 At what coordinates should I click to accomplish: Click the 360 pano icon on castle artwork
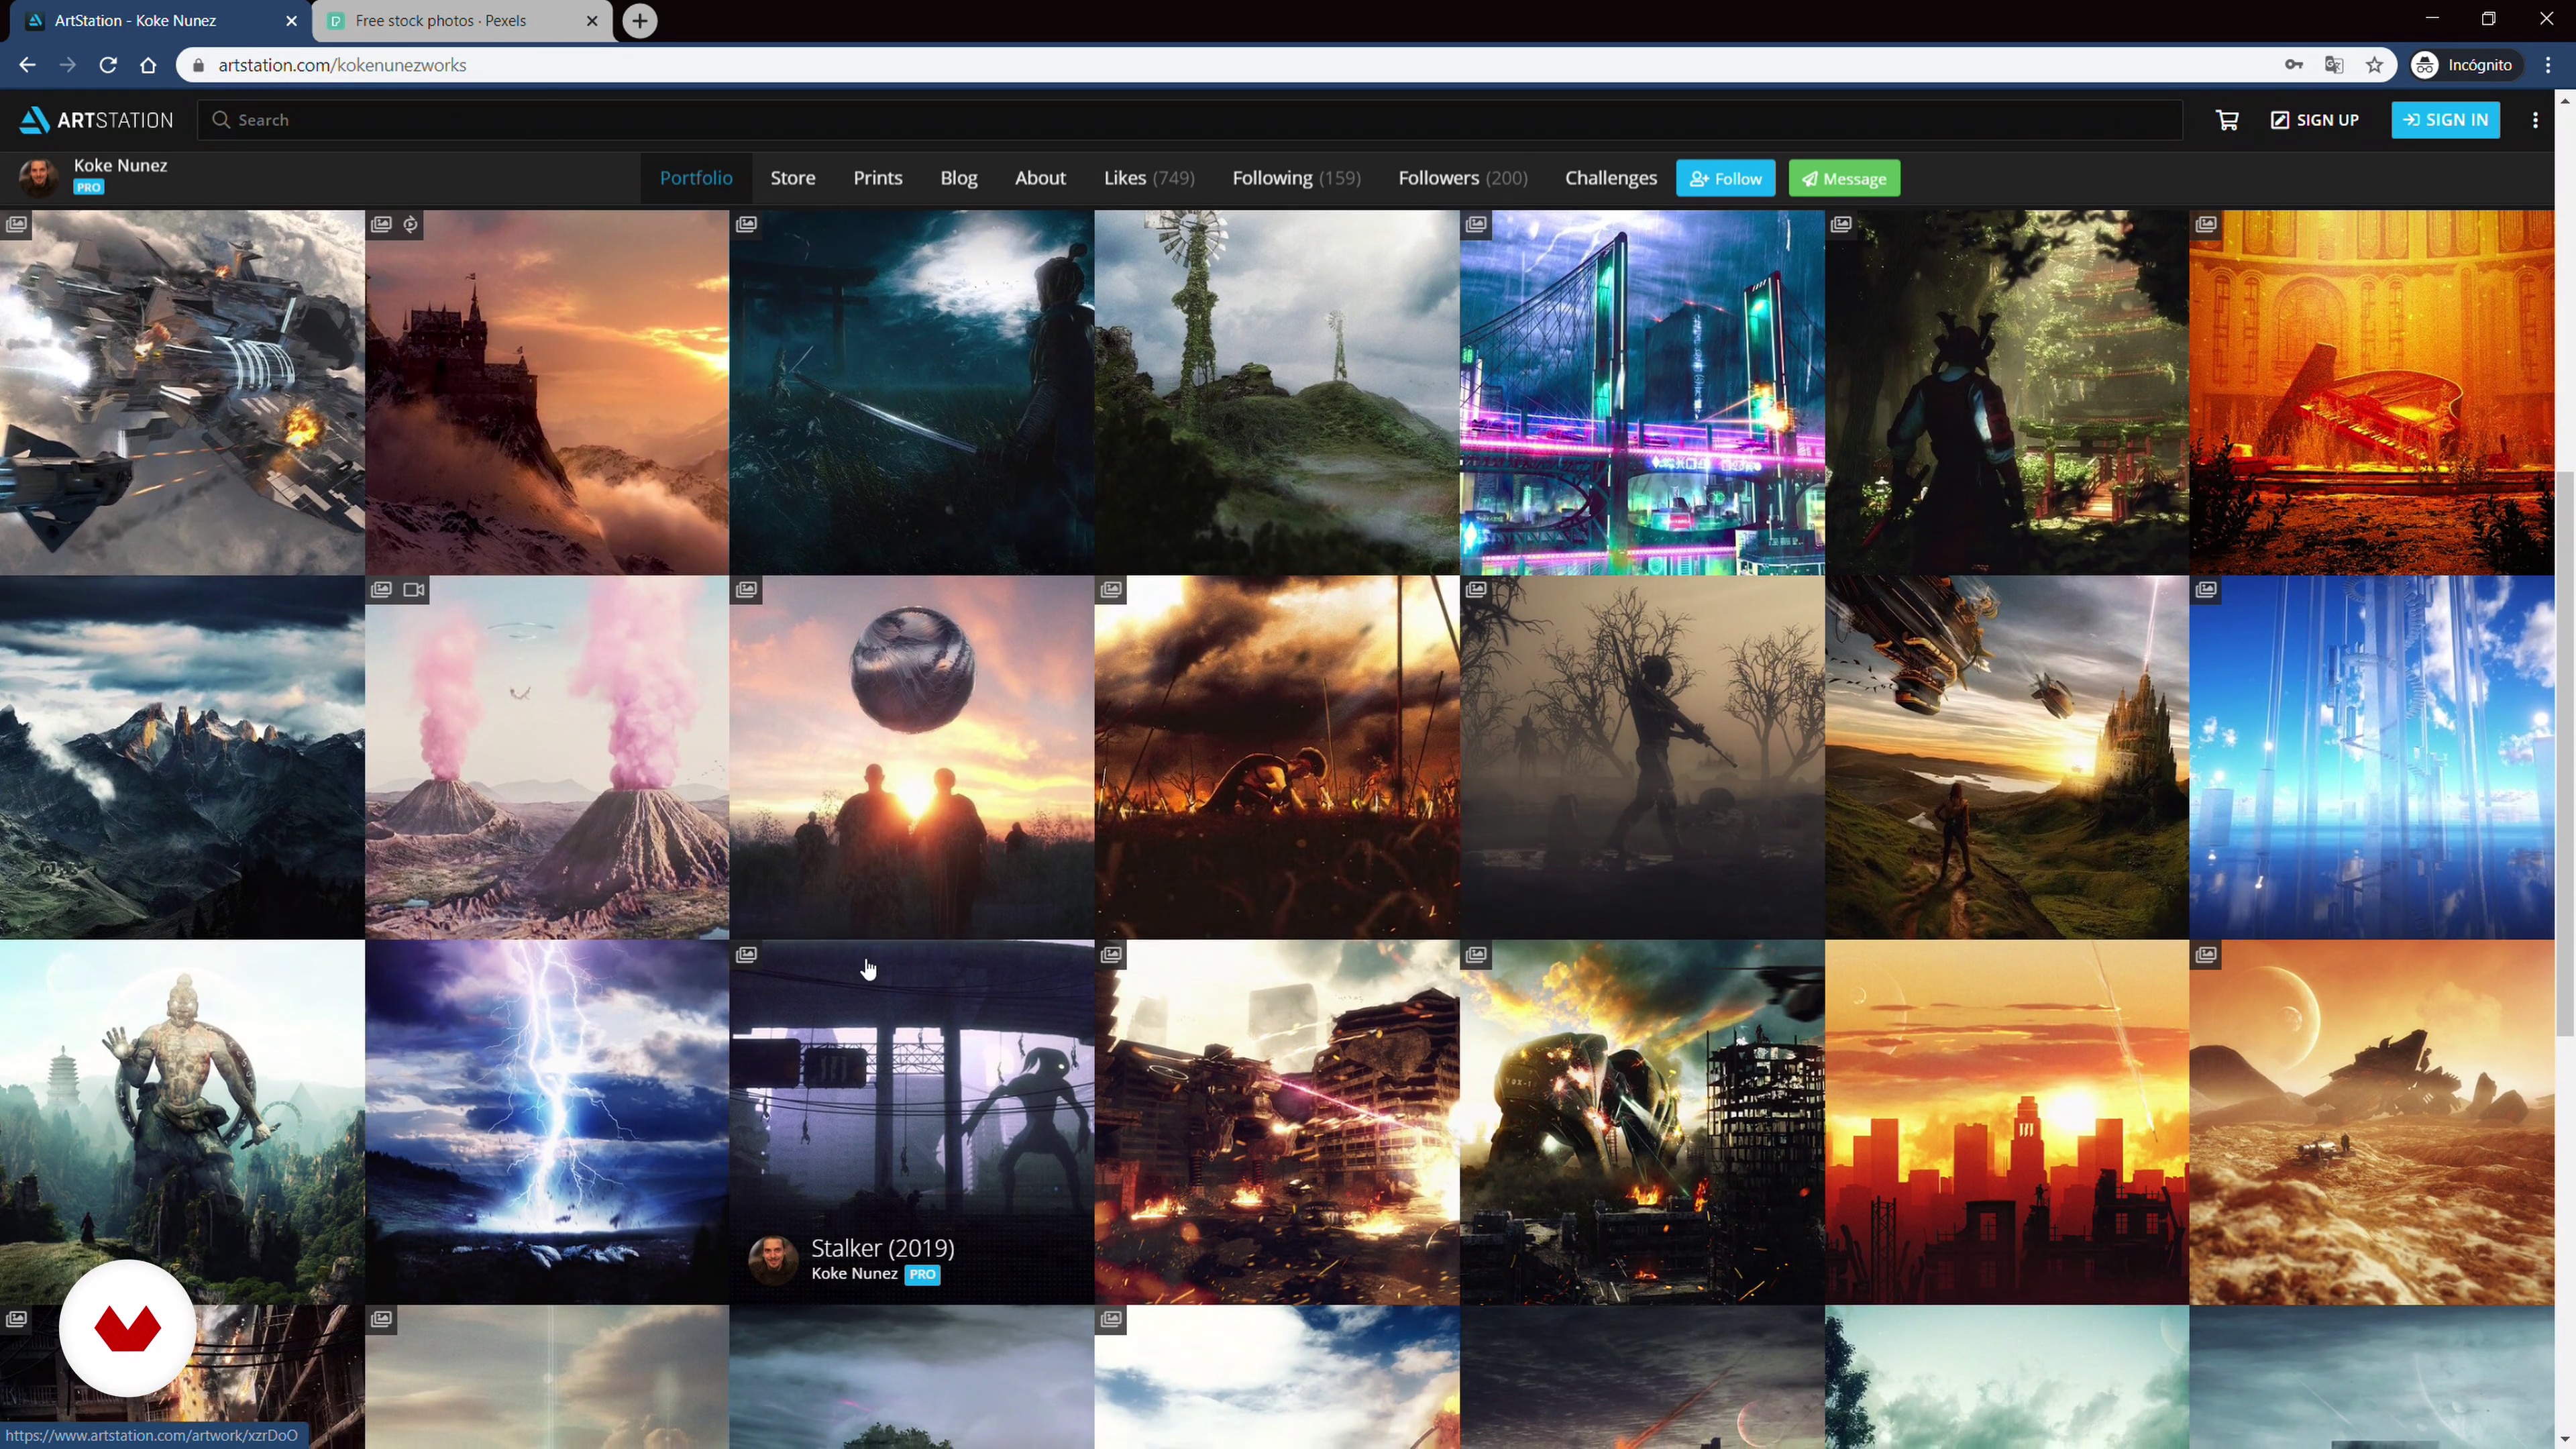411,224
